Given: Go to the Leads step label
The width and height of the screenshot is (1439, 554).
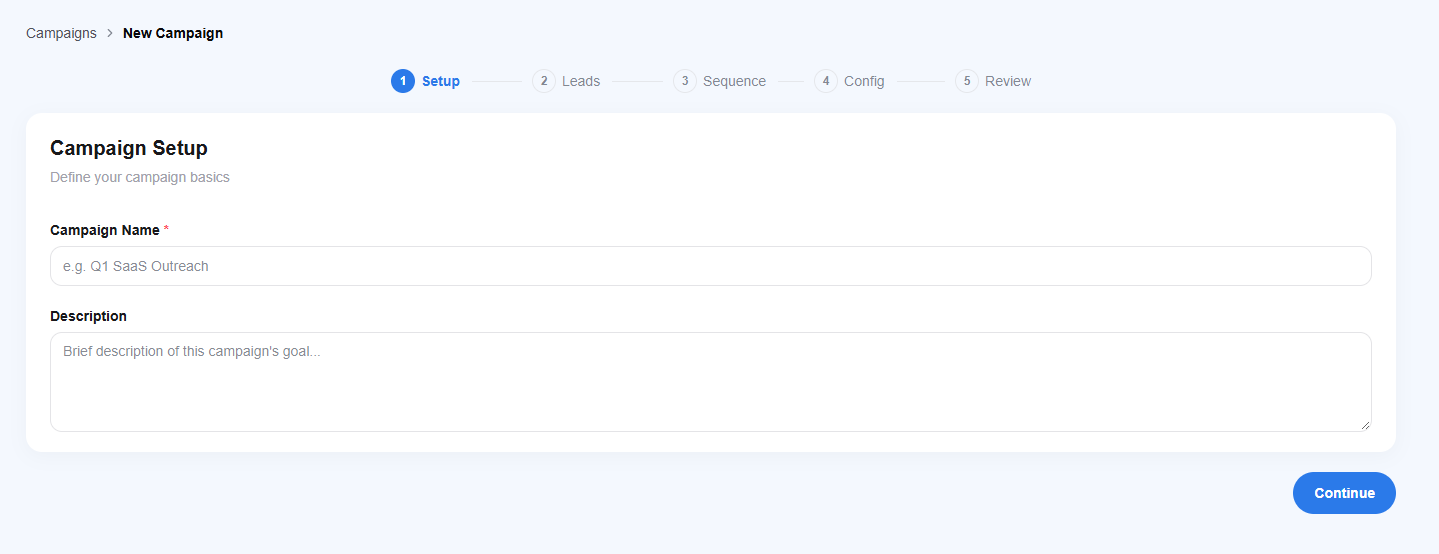Looking at the screenshot, I should (x=581, y=81).
